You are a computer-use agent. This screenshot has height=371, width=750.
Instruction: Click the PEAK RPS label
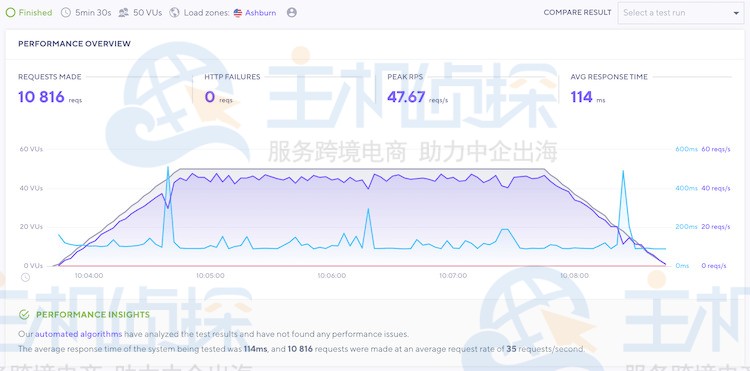click(x=405, y=76)
